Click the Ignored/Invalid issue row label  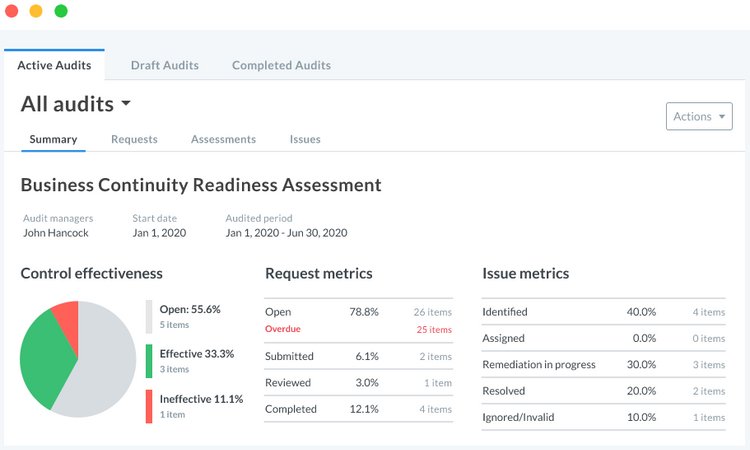tap(518, 417)
